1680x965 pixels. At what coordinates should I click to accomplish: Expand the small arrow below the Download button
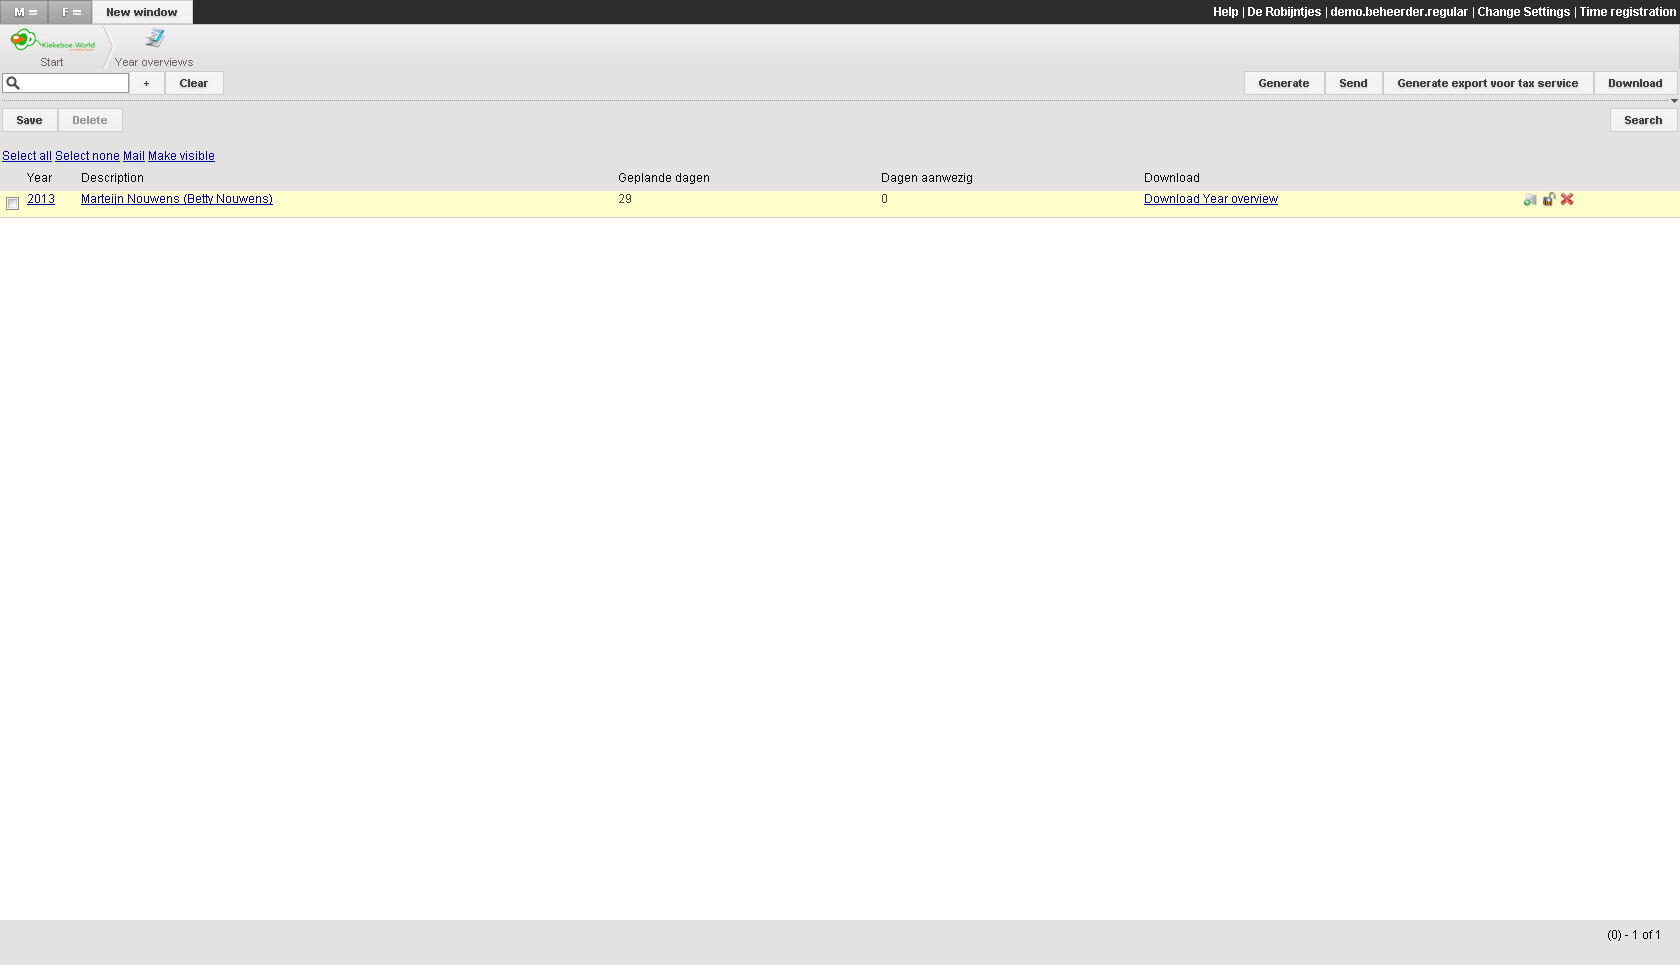[x=1673, y=101]
